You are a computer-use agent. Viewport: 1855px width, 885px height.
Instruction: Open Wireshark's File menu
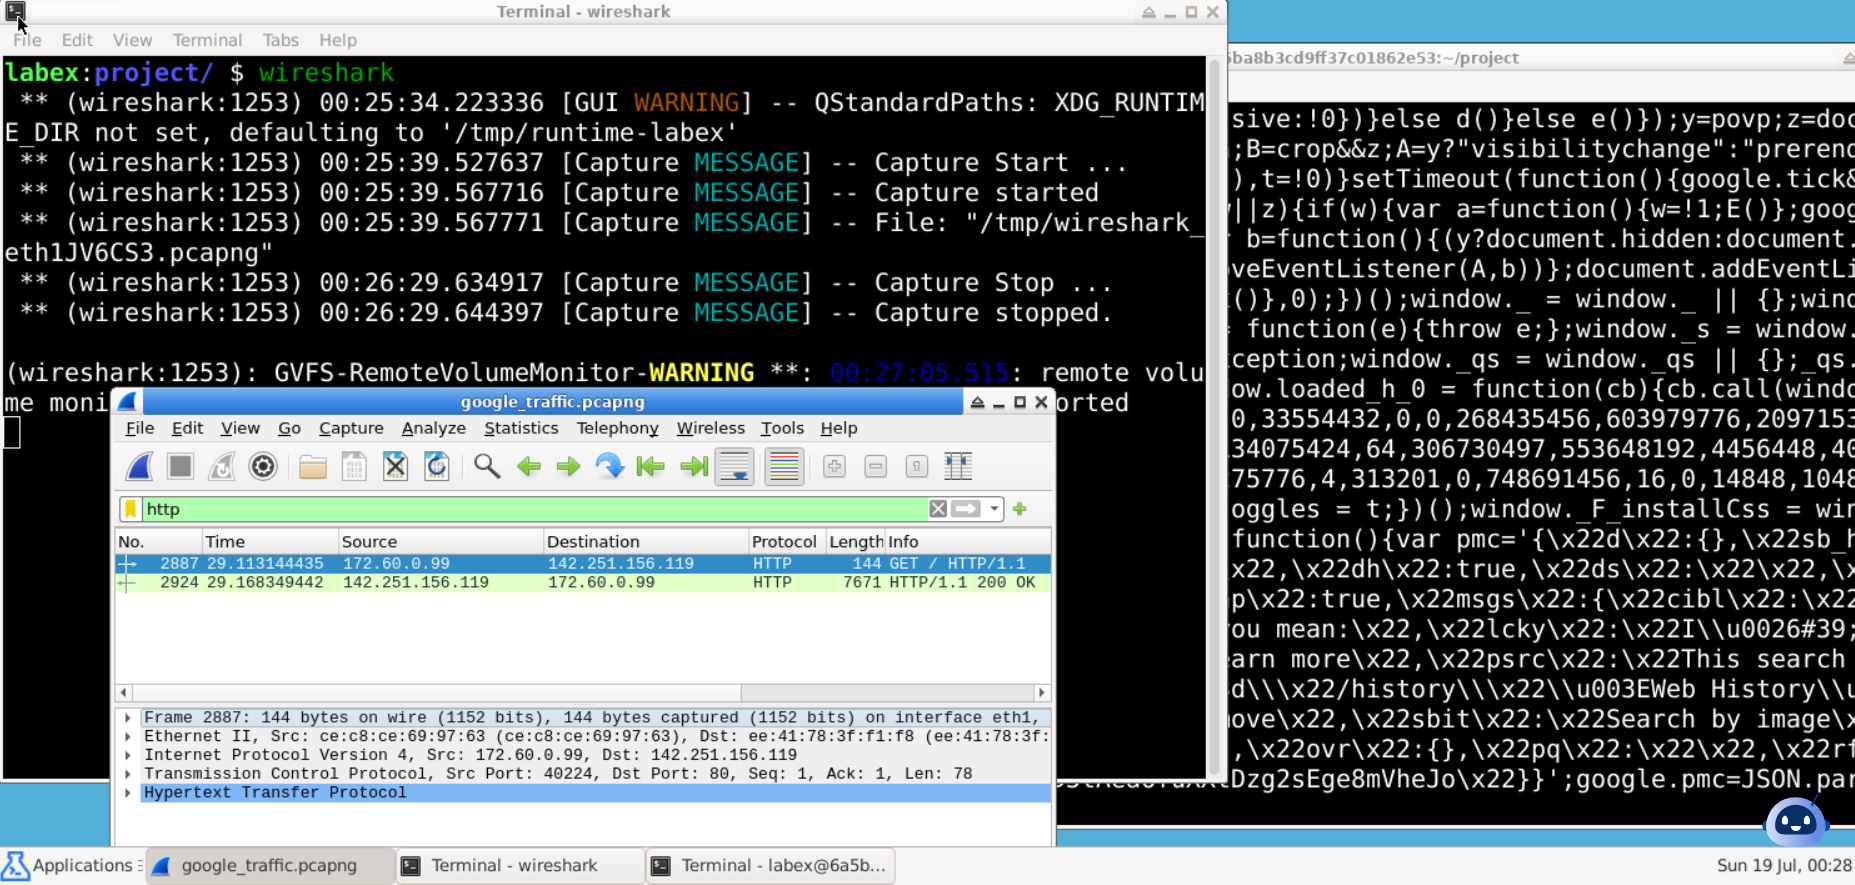coord(140,428)
